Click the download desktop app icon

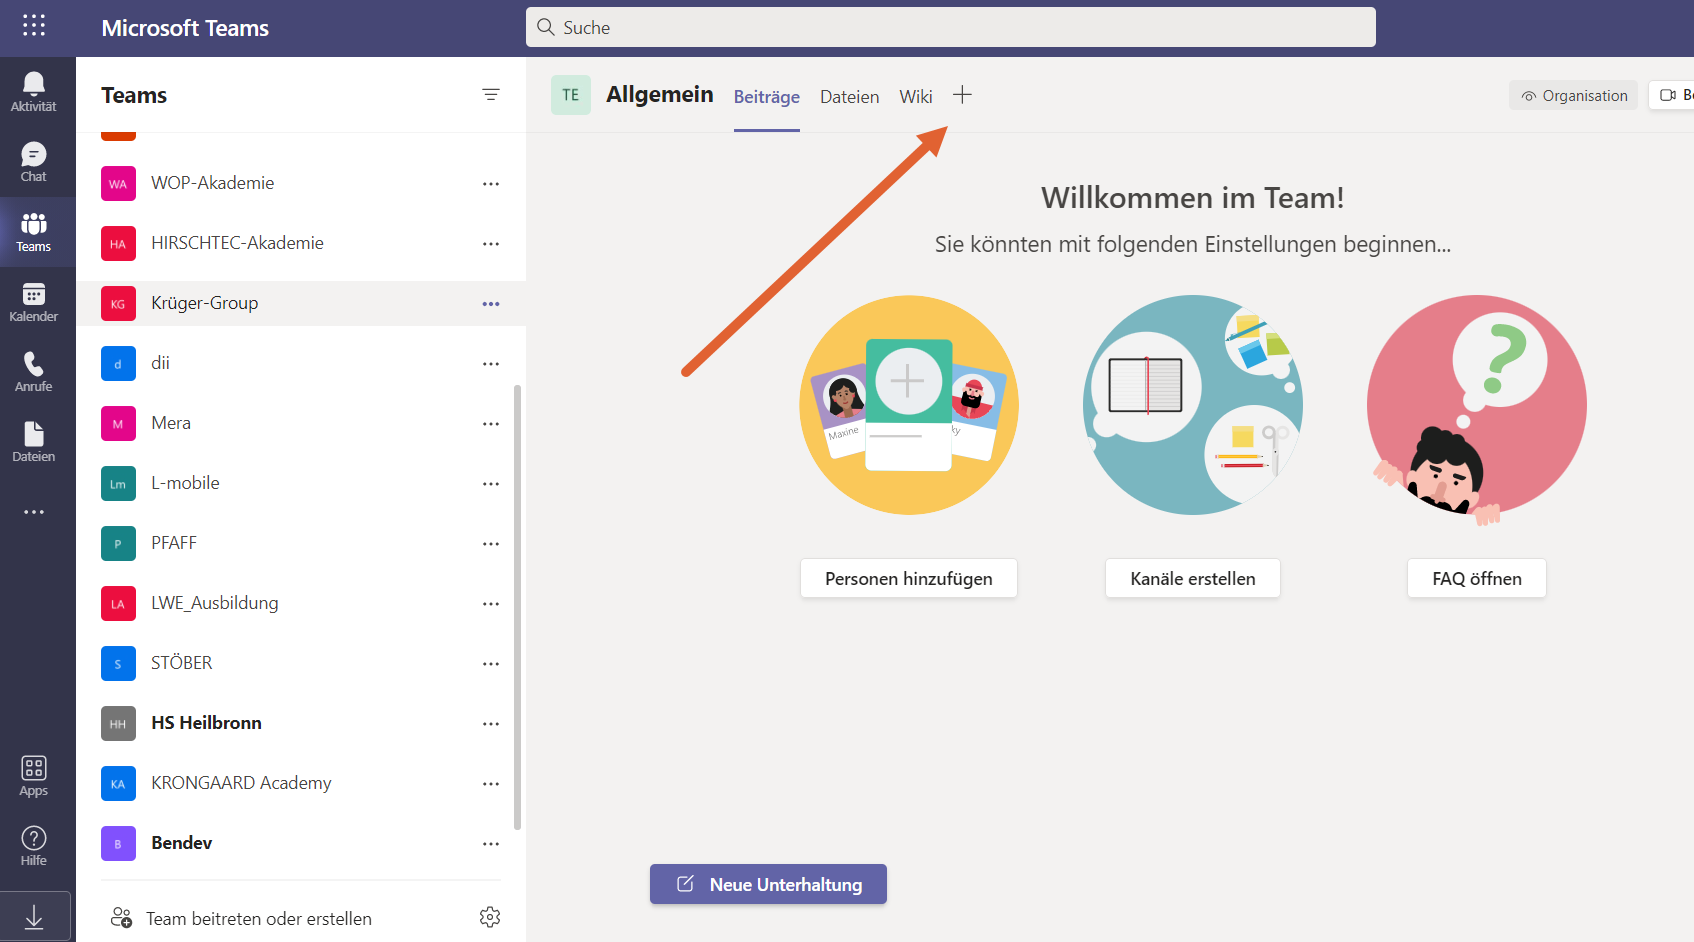click(34, 917)
